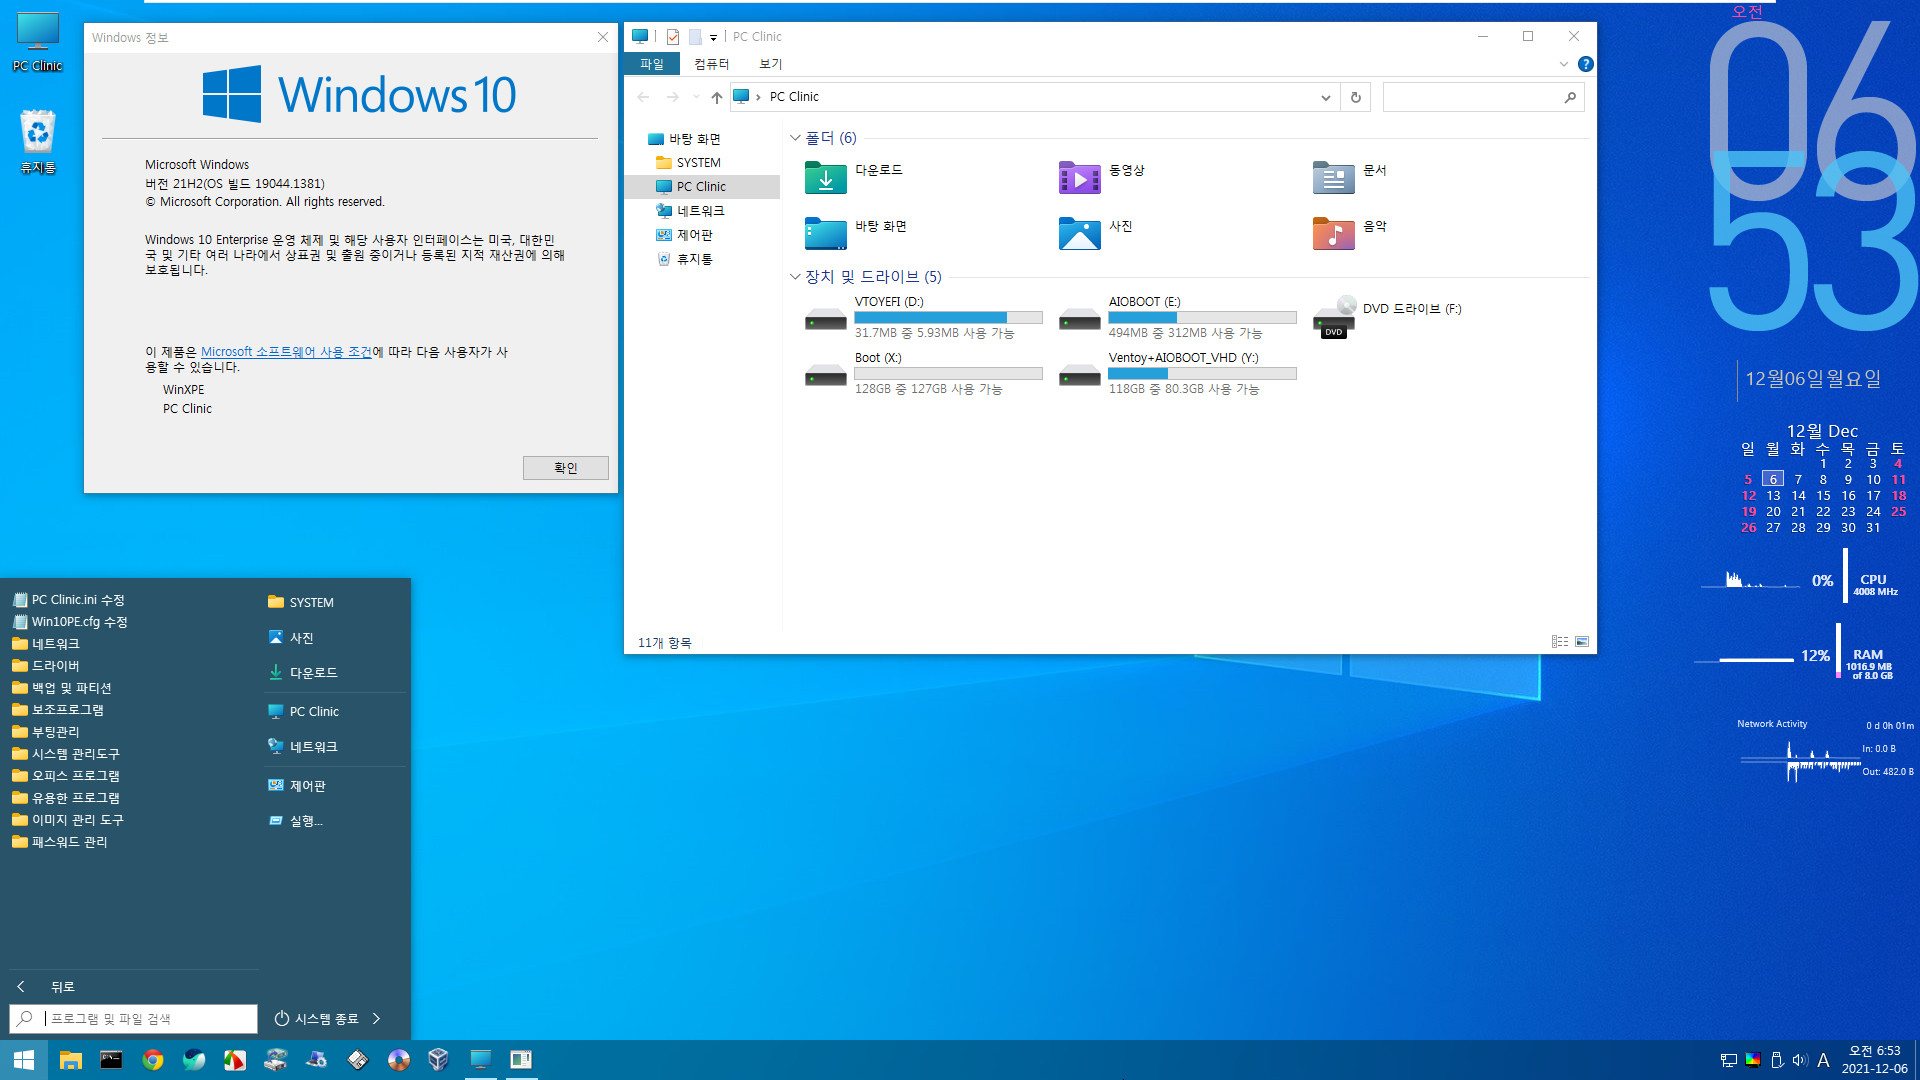Click the disc icon in the taskbar
Image resolution: width=1920 pixels, height=1080 pixels.
pyautogui.click(x=398, y=1060)
